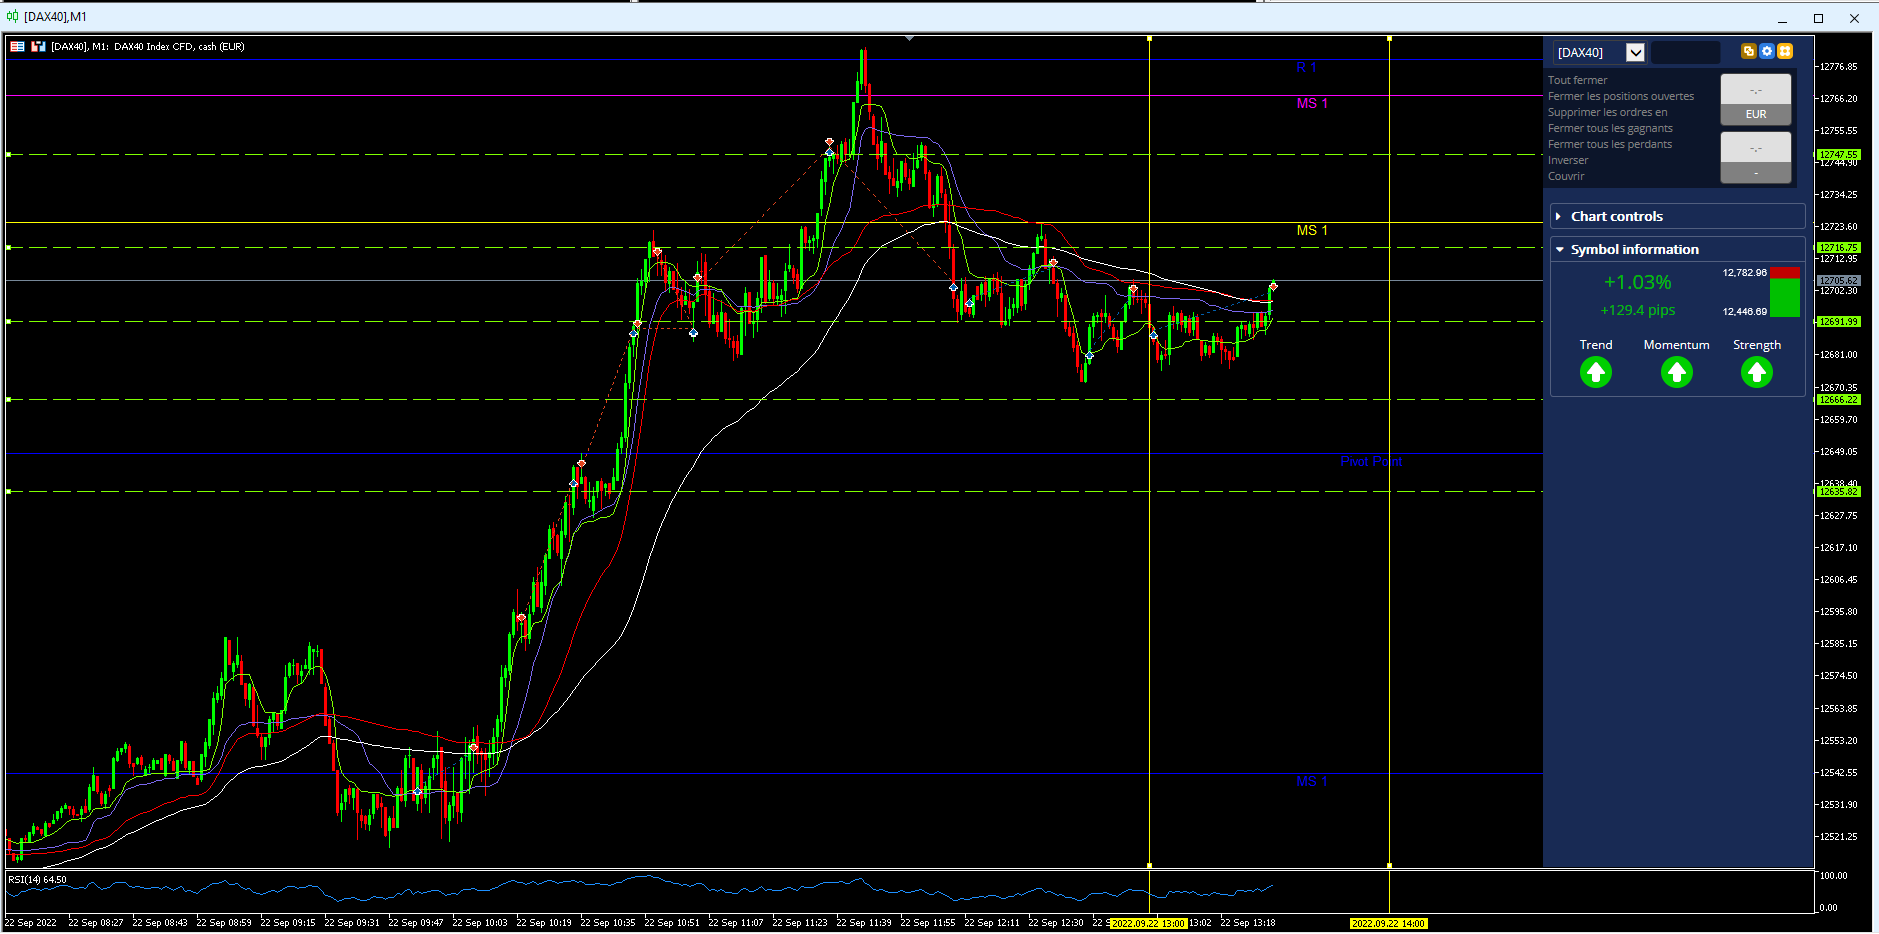
Task: Click the yellow expand-panel icon
Action: pyautogui.click(x=1785, y=51)
